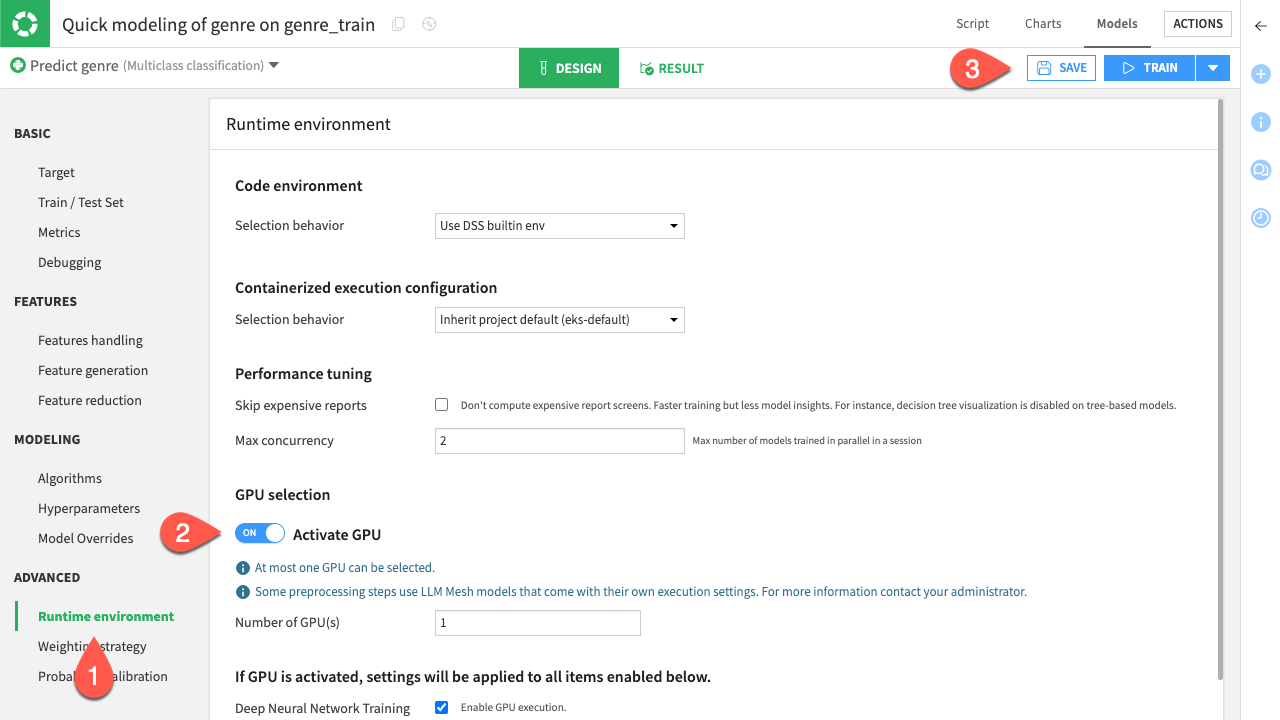This screenshot has width=1280, height=720.
Task: Start training with the TRAIN button
Action: (1148, 67)
